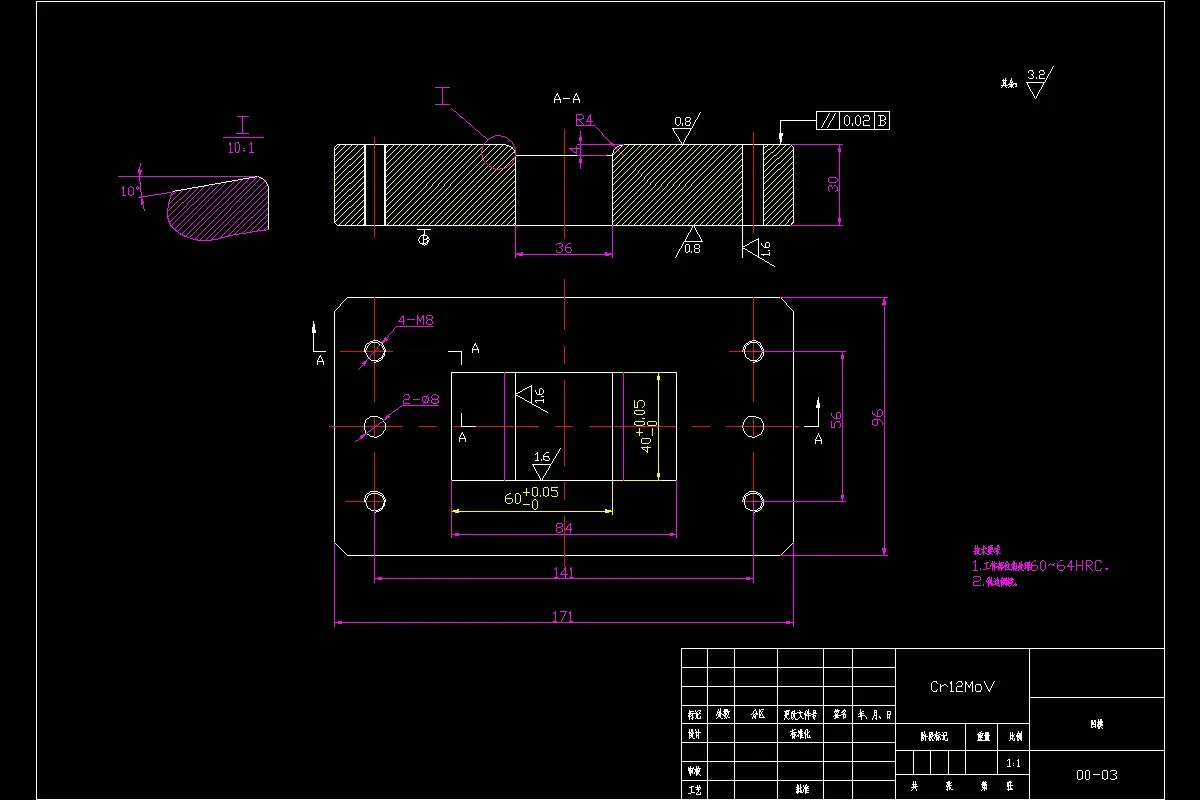Click the 10:1 detail scale text
The width and height of the screenshot is (1200, 800).
(241, 148)
